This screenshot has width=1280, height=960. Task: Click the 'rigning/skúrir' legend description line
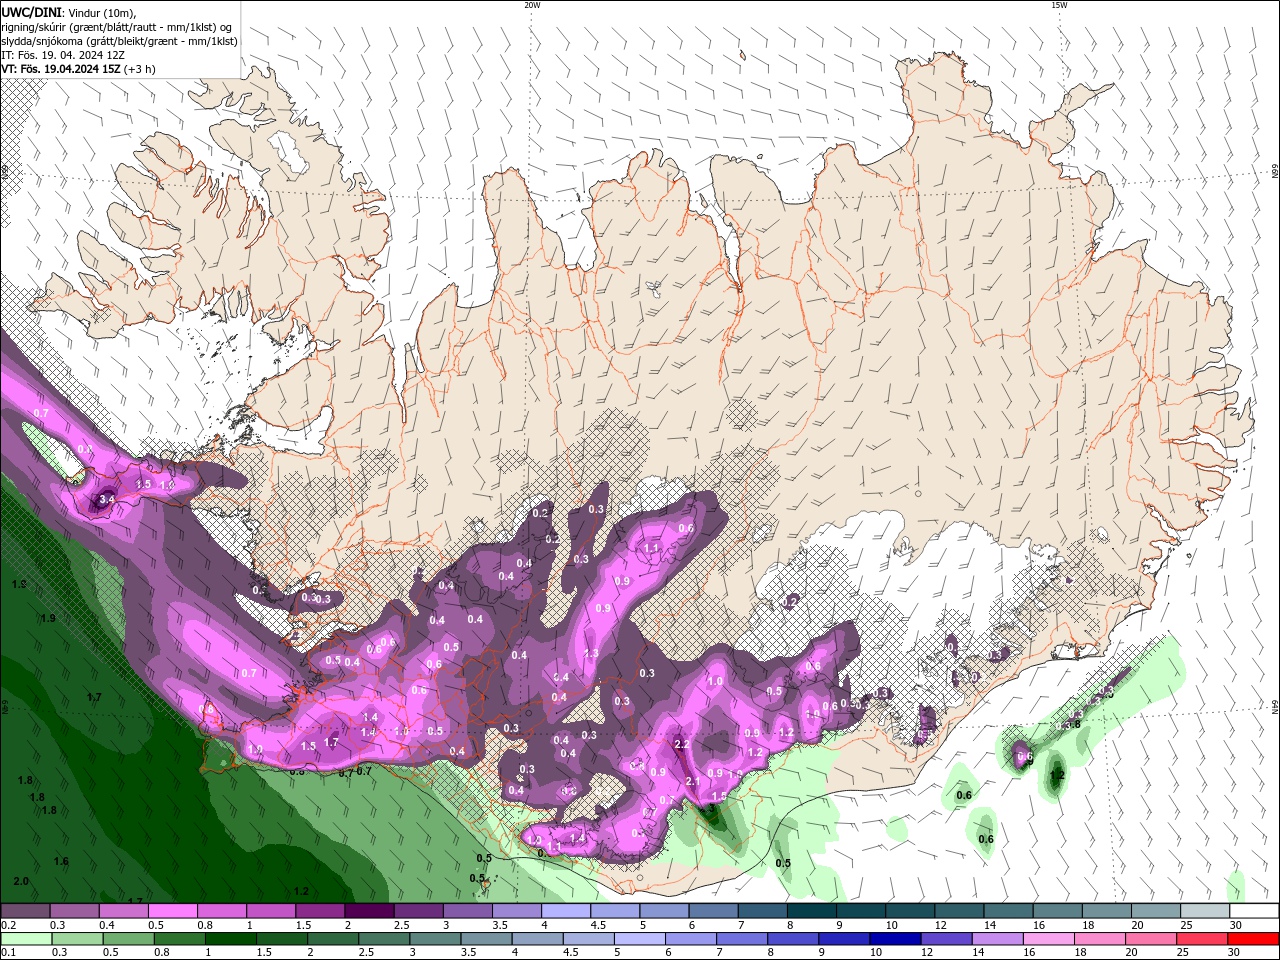[116, 27]
